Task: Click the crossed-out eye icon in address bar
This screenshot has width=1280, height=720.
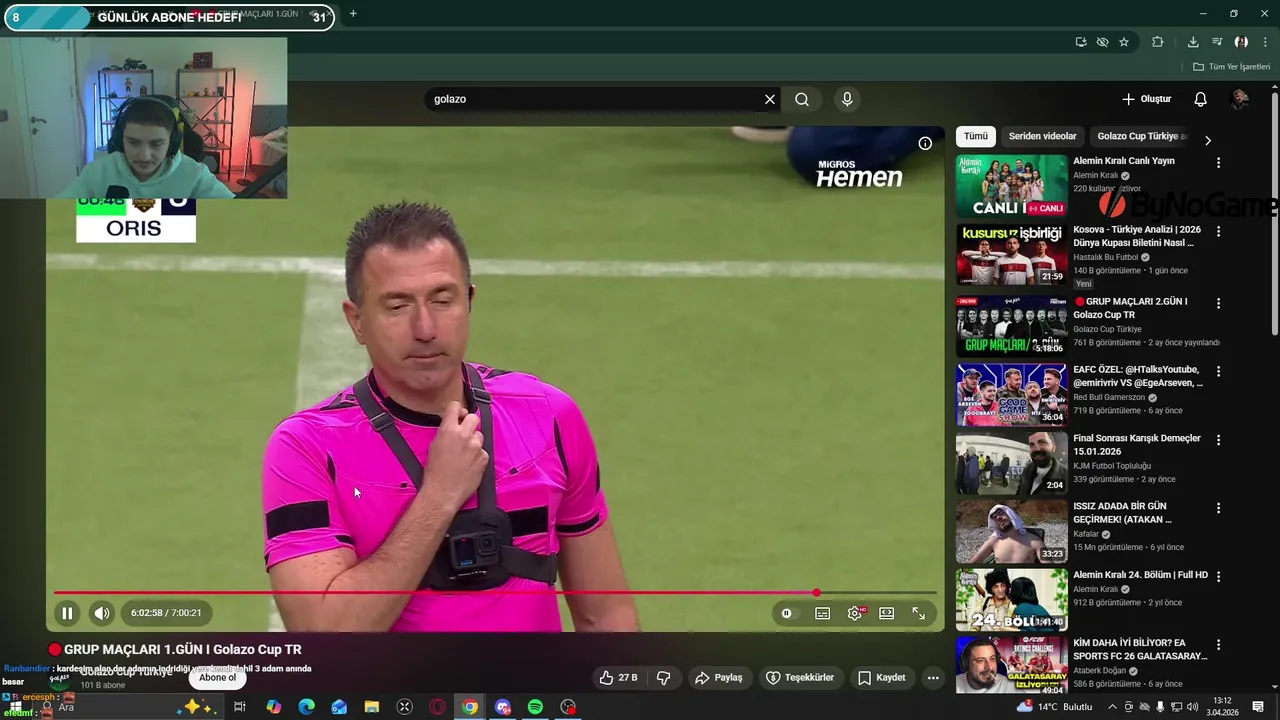Action: pos(1102,42)
